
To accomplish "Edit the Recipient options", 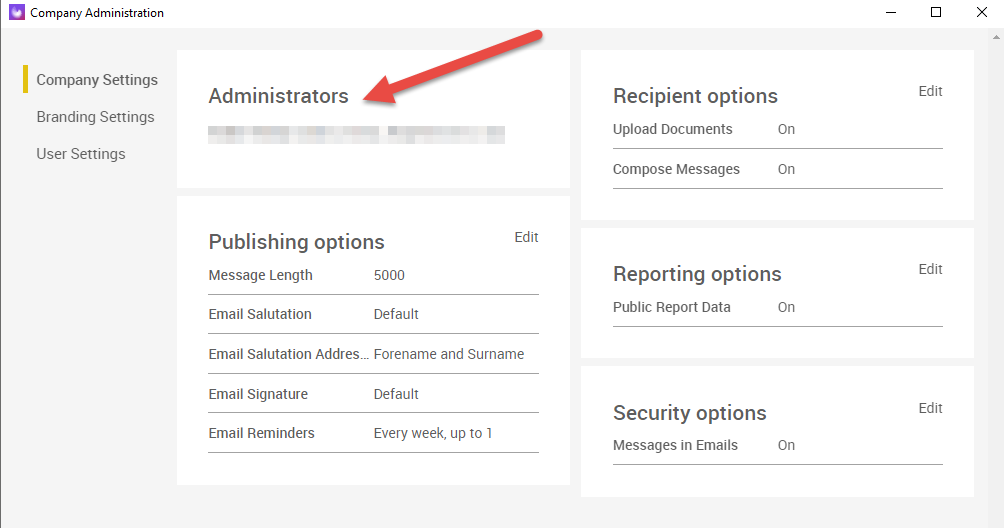I will coord(930,92).
